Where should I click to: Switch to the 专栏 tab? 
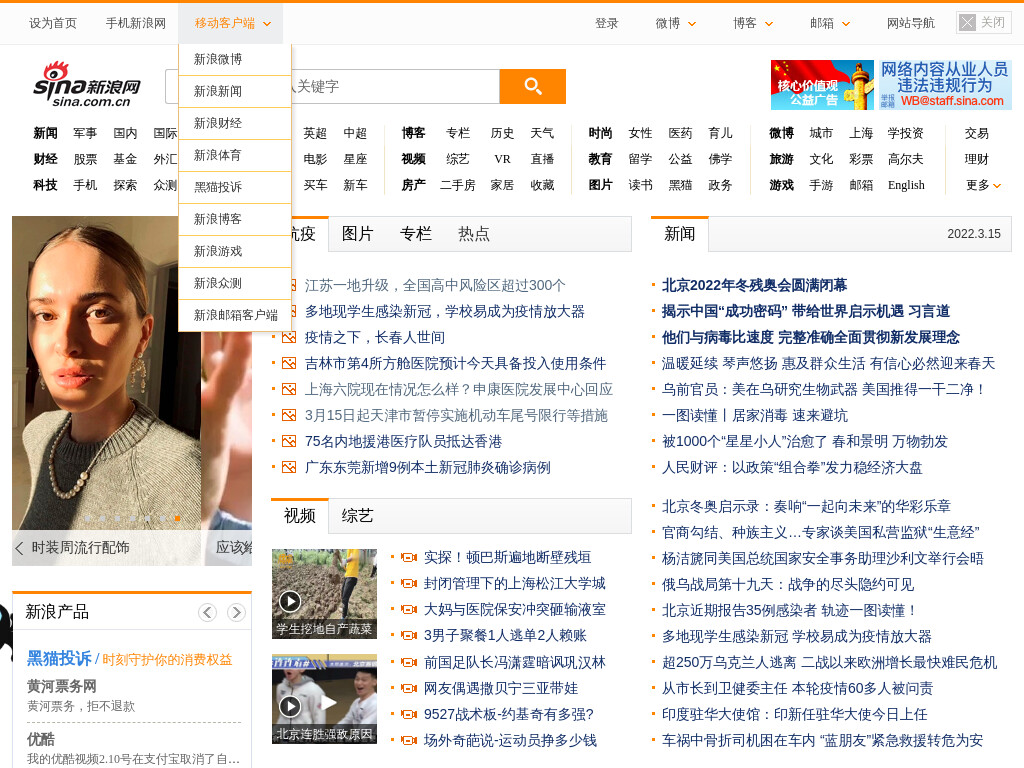click(x=415, y=234)
